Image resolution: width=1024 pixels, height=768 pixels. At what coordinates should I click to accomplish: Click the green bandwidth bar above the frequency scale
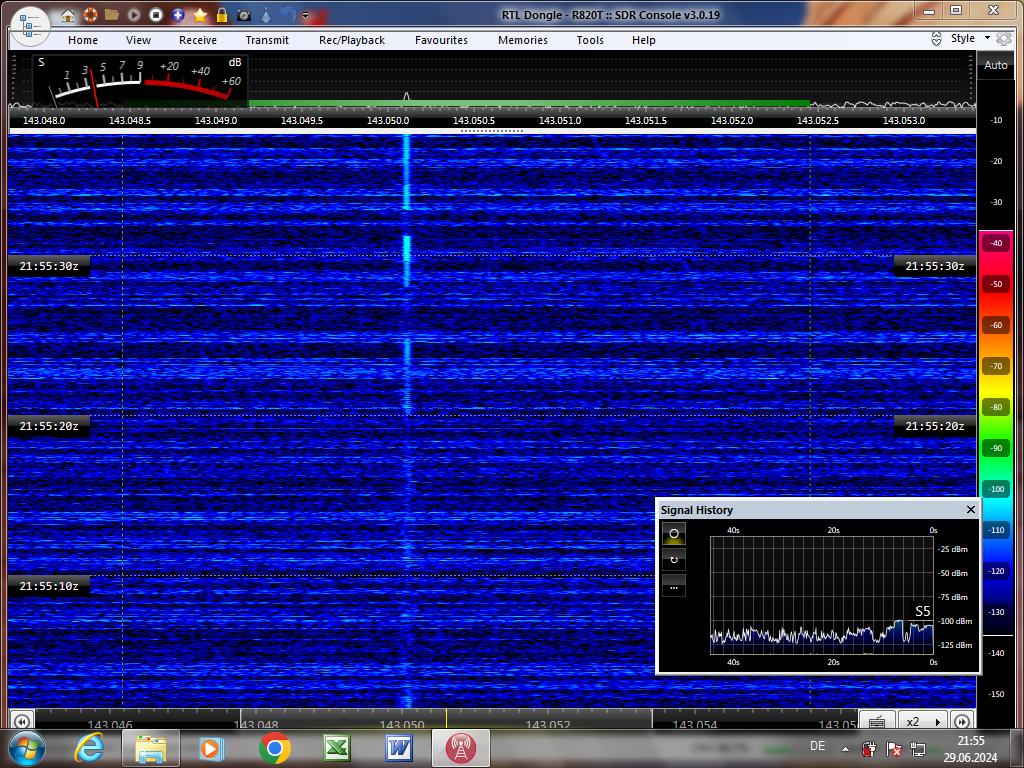[529, 103]
